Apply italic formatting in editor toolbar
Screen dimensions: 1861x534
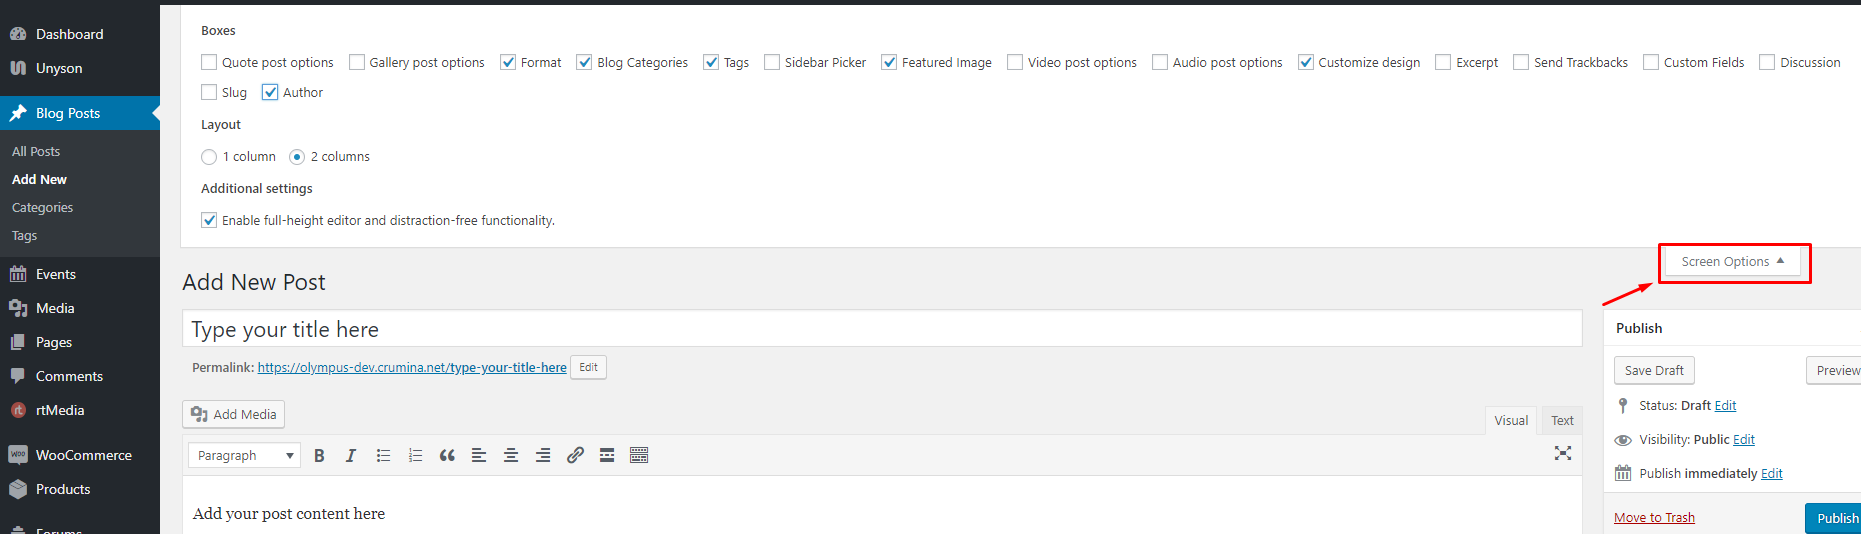pyautogui.click(x=351, y=456)
